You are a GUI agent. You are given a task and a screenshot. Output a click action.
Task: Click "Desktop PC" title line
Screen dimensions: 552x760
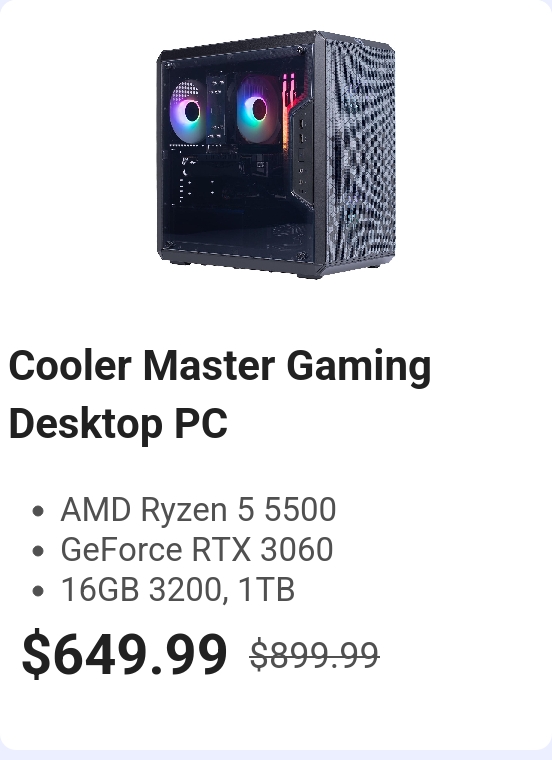(x=118, y=423)
